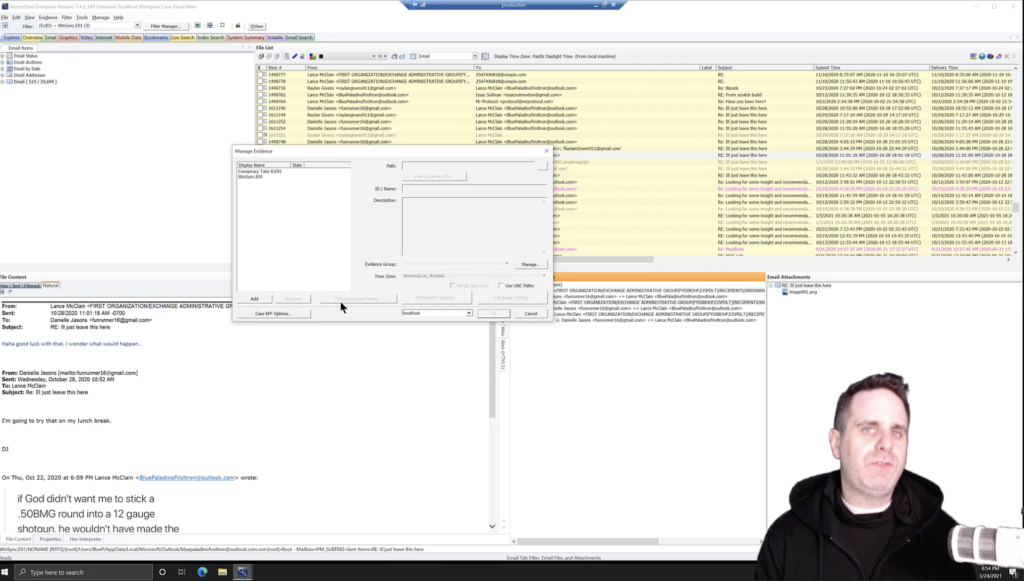Collapse the Email Attachments tree node
1024x581 pixels.
(x=771, y=286)
